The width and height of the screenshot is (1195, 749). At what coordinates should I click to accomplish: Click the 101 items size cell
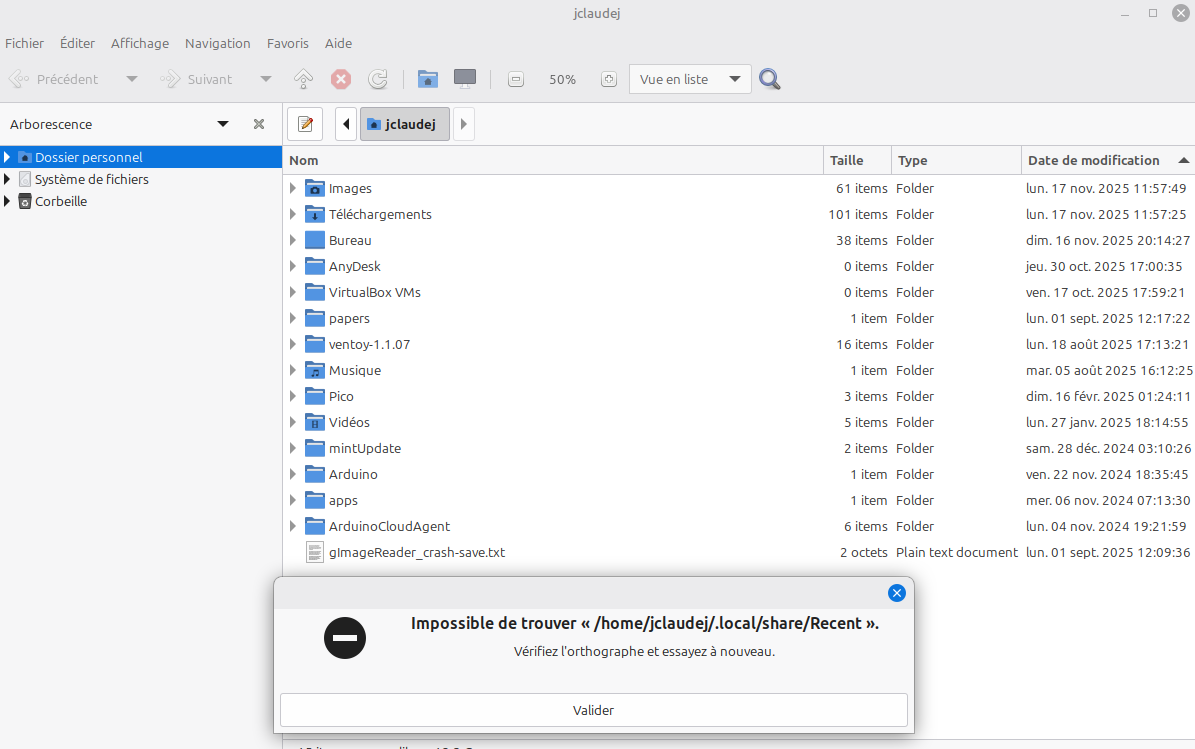pyautogui.click(x=858, y=214)
